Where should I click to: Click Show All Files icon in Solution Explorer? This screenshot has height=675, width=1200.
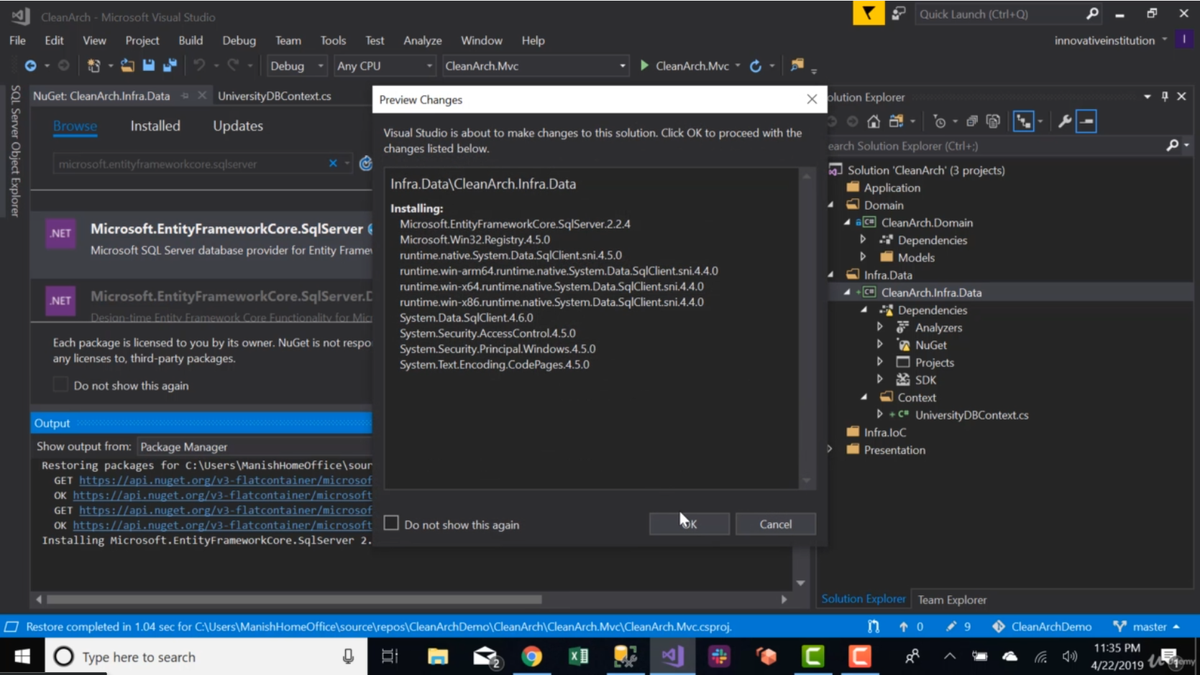[x=993, y=122]
